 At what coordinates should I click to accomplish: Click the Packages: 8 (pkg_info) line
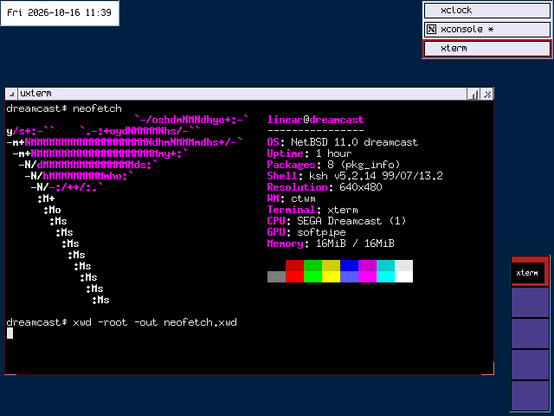334,165
